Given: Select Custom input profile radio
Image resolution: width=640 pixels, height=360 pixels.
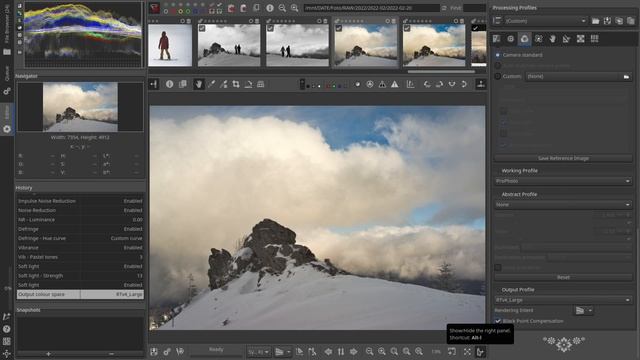Looking at the screenshot, I should click(x=498, y=76).
